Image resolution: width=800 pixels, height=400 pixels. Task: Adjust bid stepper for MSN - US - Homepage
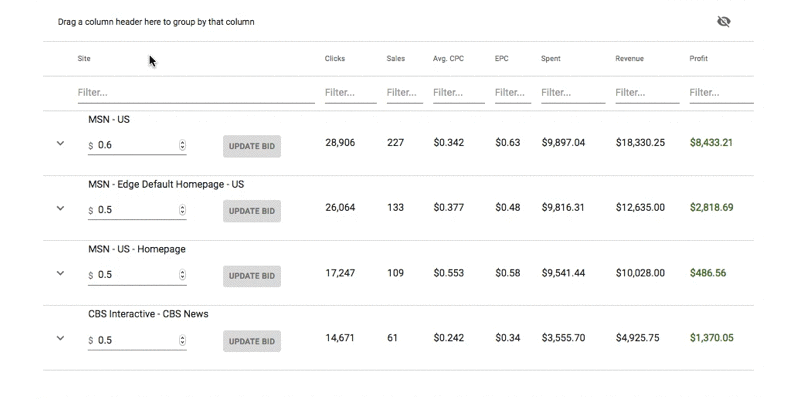click(182, 275)
